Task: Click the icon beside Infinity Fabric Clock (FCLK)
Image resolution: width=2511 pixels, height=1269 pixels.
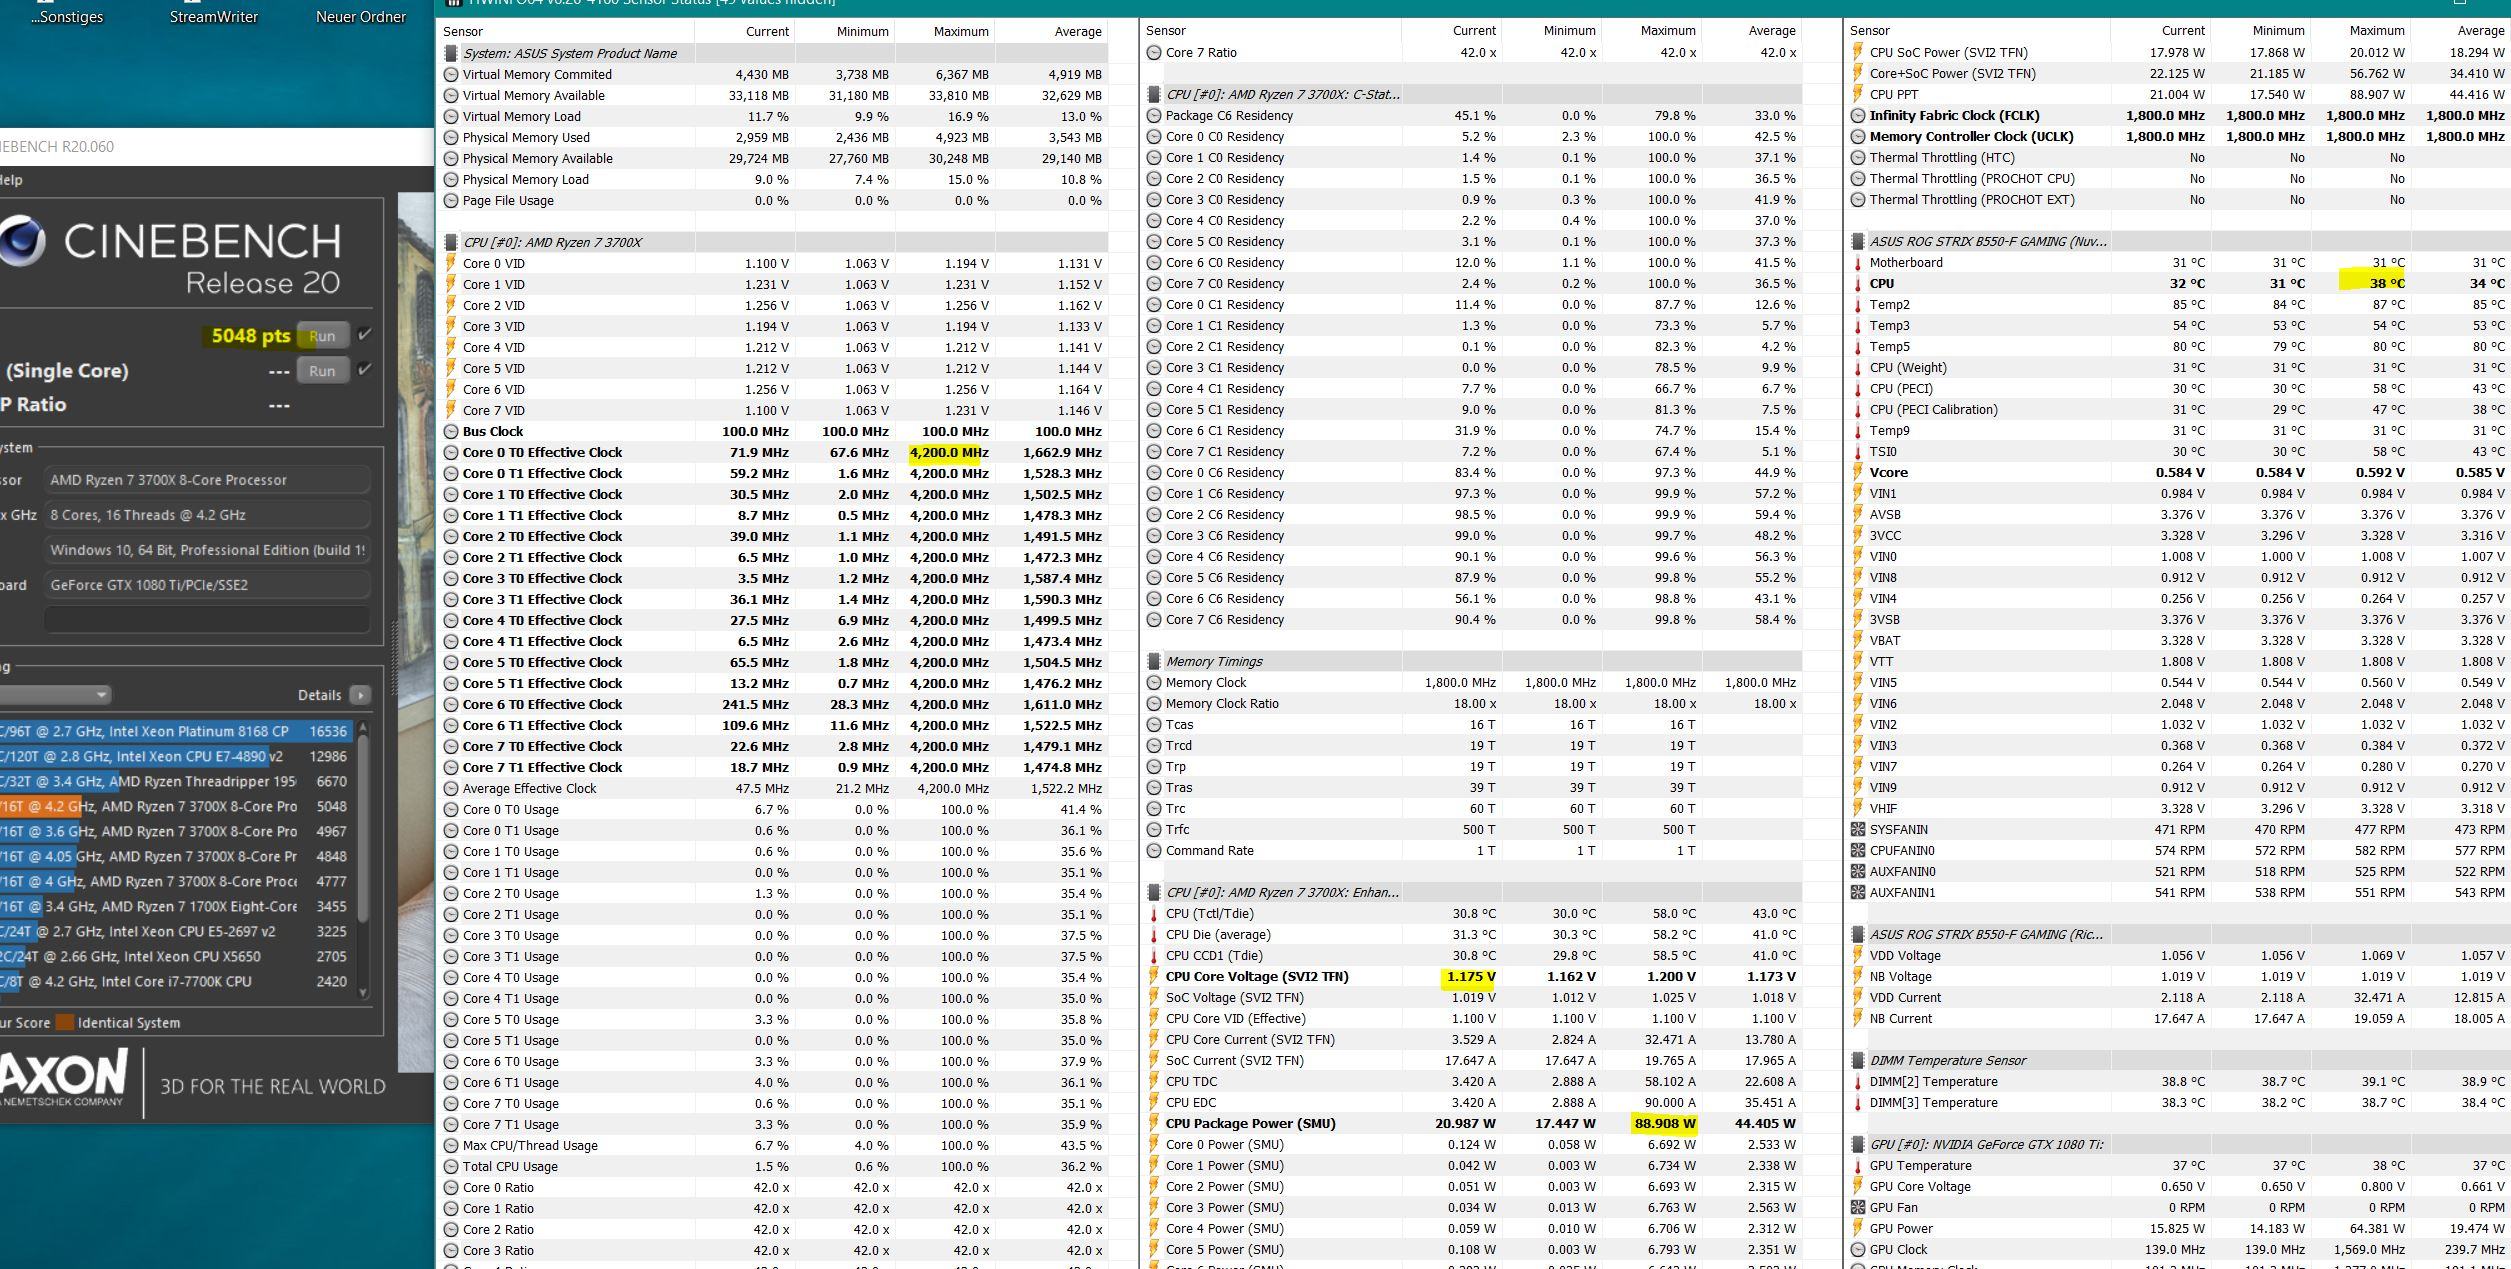Action: click(1858, 115)
